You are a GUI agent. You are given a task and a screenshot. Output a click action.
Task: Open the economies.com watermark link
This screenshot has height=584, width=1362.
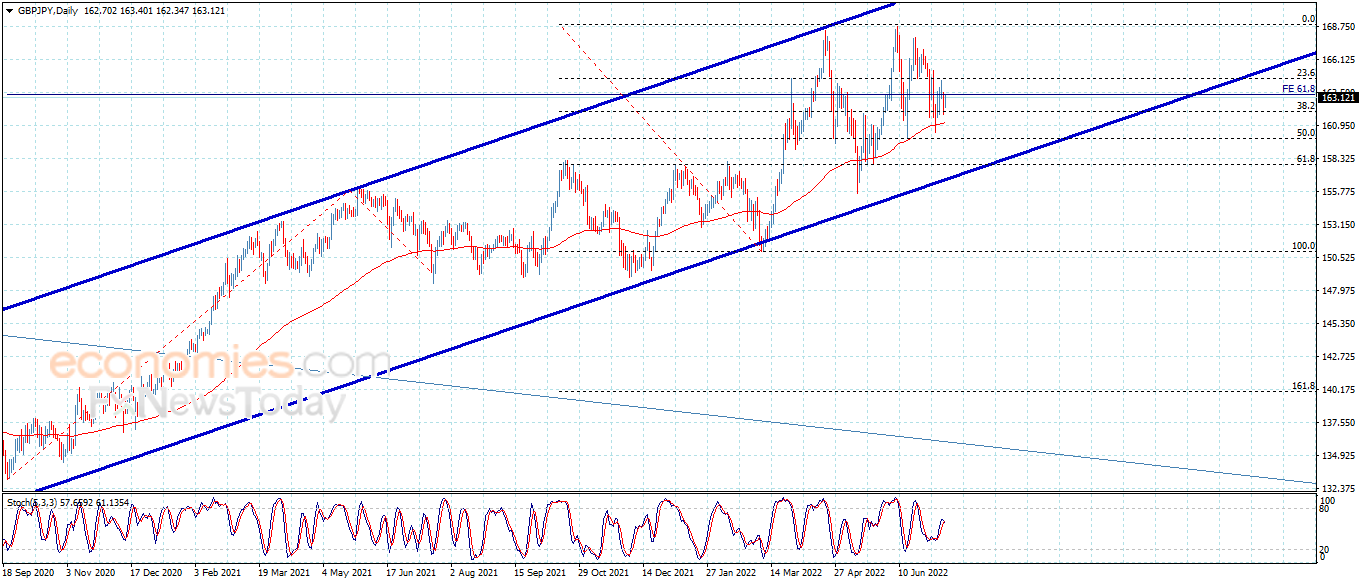(220, 365)
